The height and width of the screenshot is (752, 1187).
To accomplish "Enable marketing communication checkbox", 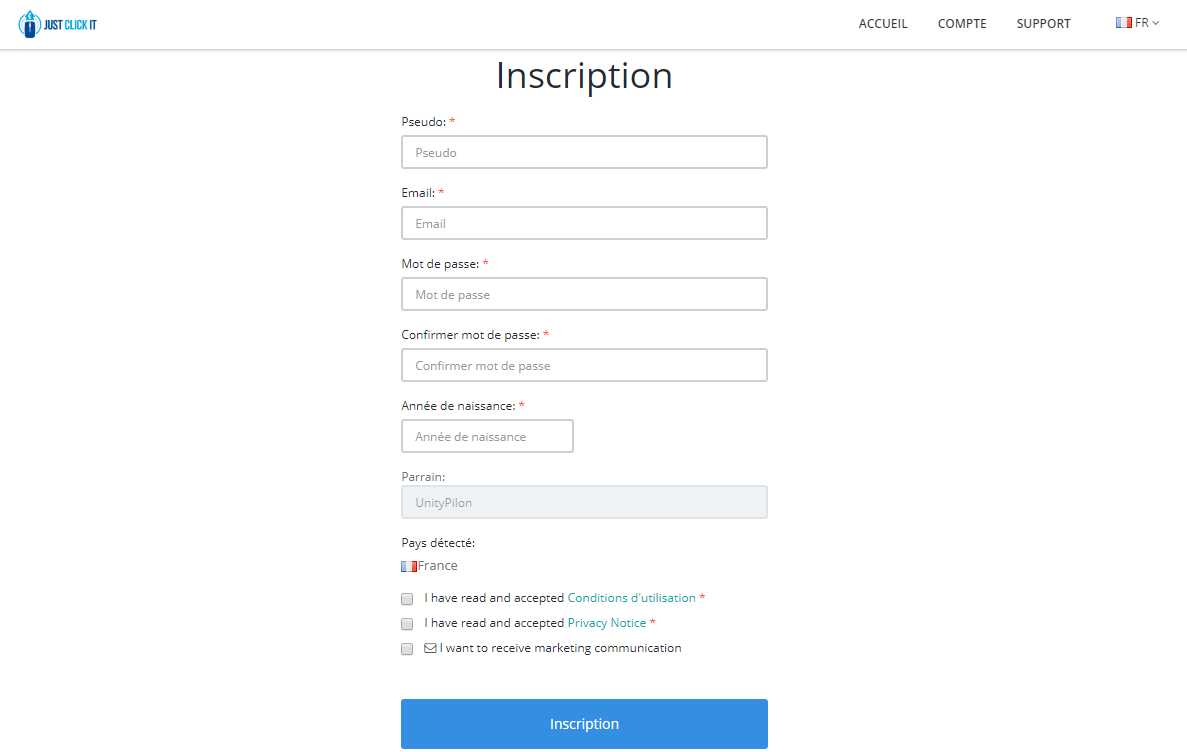I will (407, 649).
